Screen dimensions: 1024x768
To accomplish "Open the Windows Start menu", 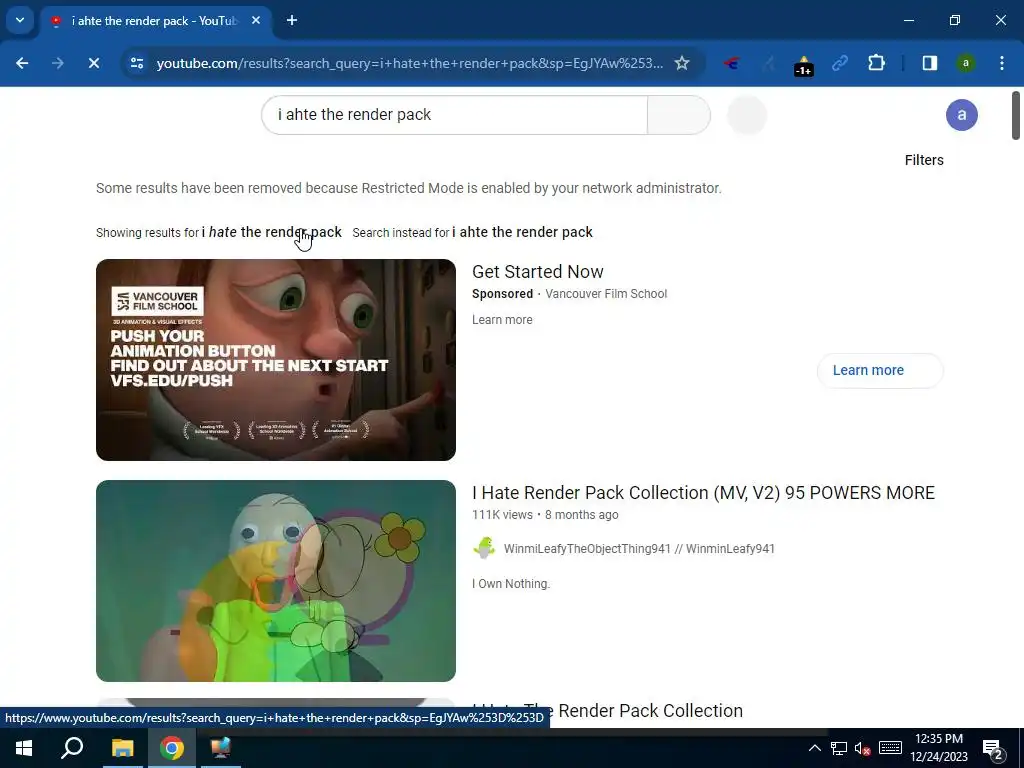I will [24, 748].
